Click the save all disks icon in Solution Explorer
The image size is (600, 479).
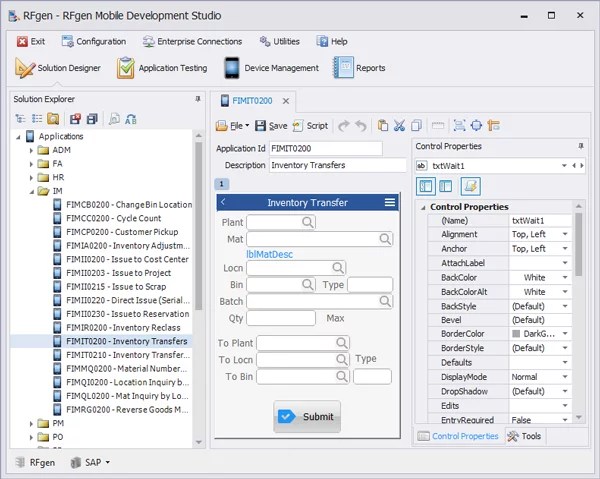coord(92,119)
